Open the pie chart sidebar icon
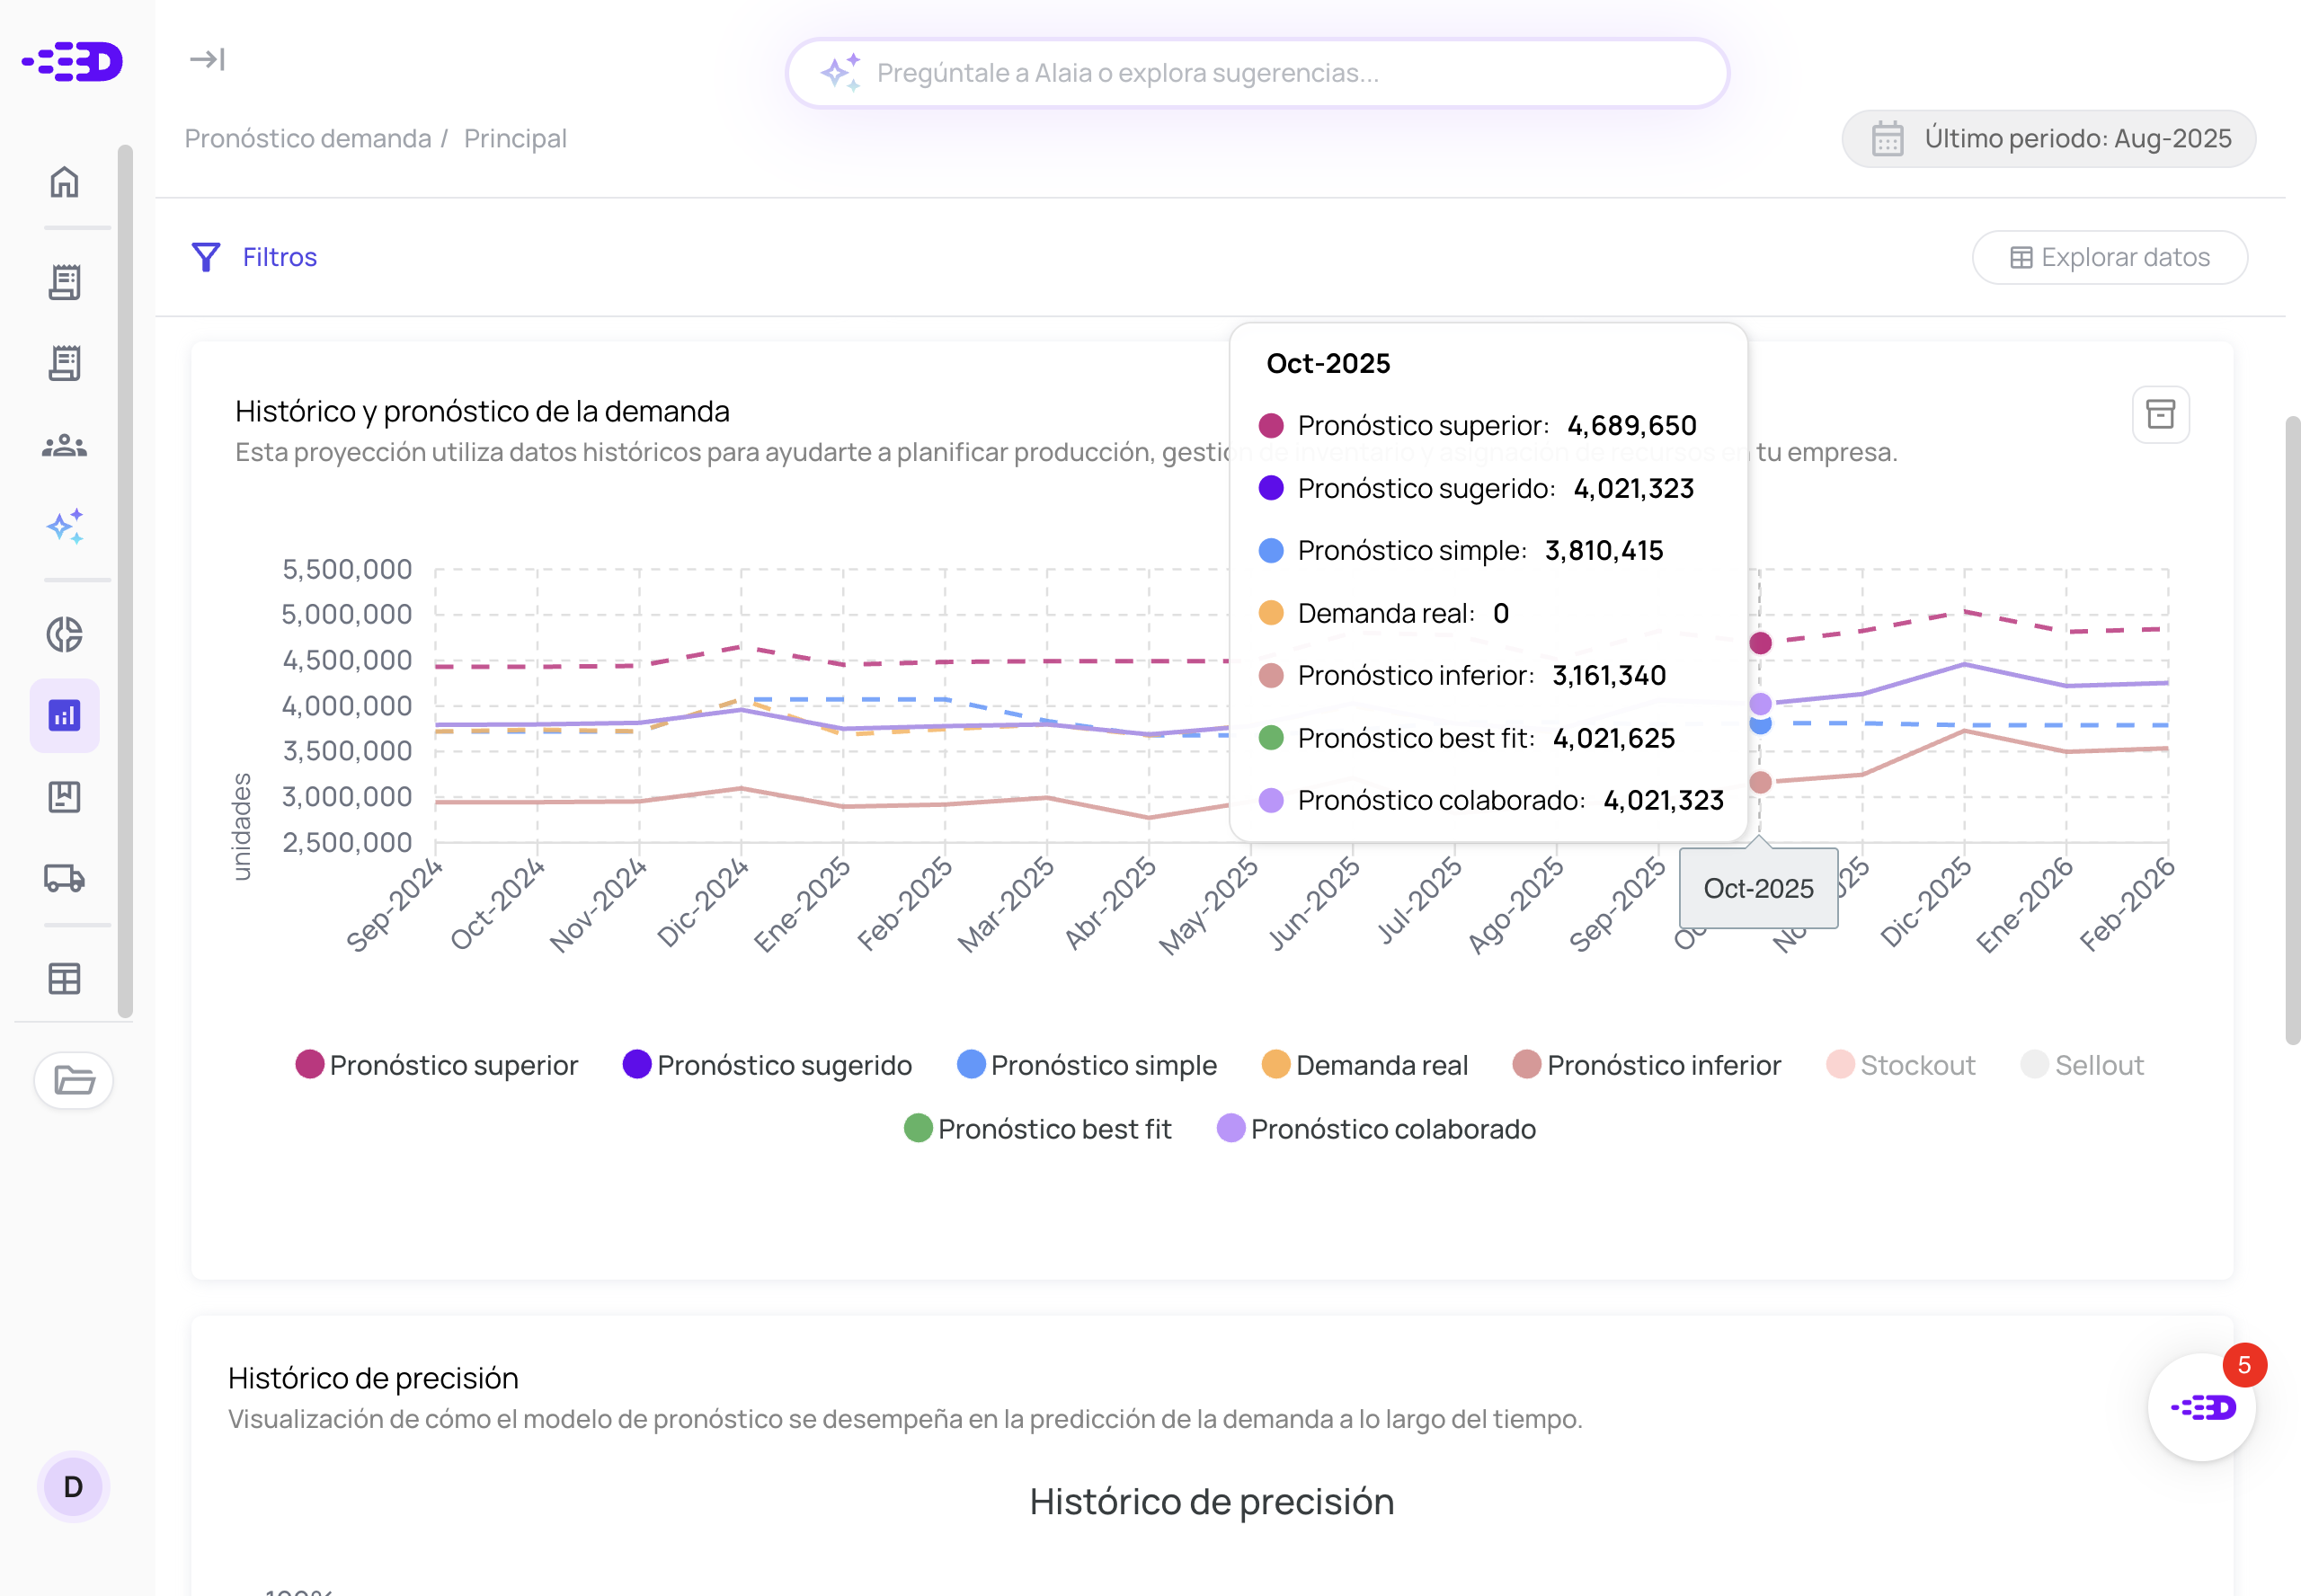This screenshot has width=2301, height=1596. point(65,634)
